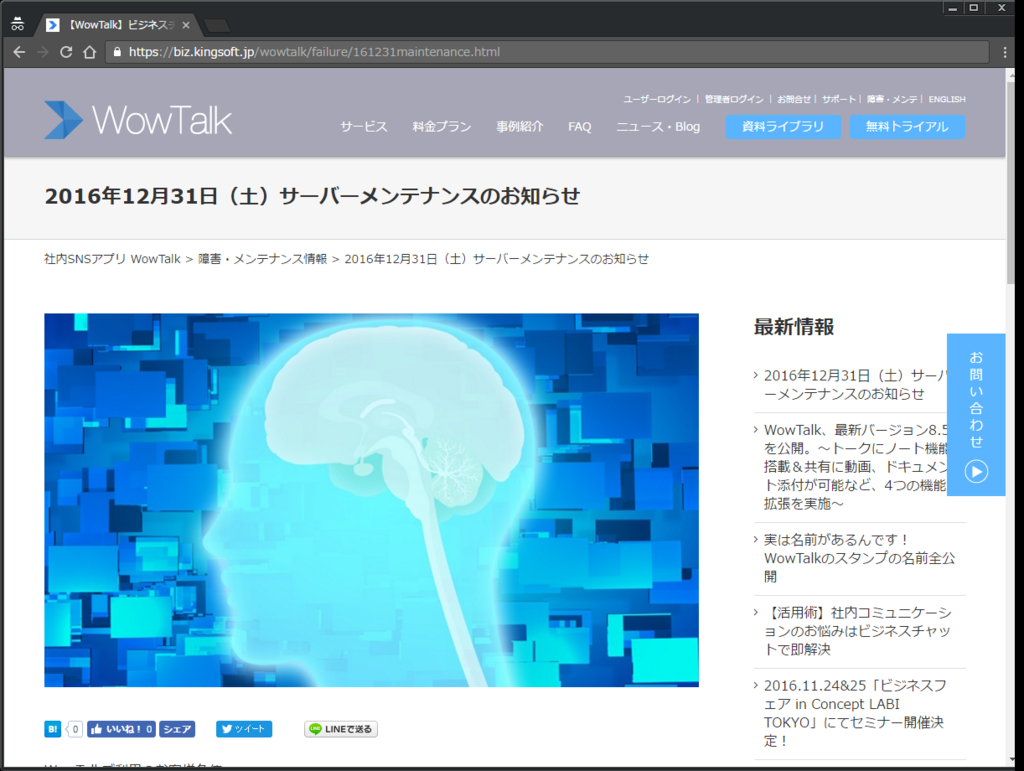Minimize the browser window
1024x771 pixels.
point(953,8)
